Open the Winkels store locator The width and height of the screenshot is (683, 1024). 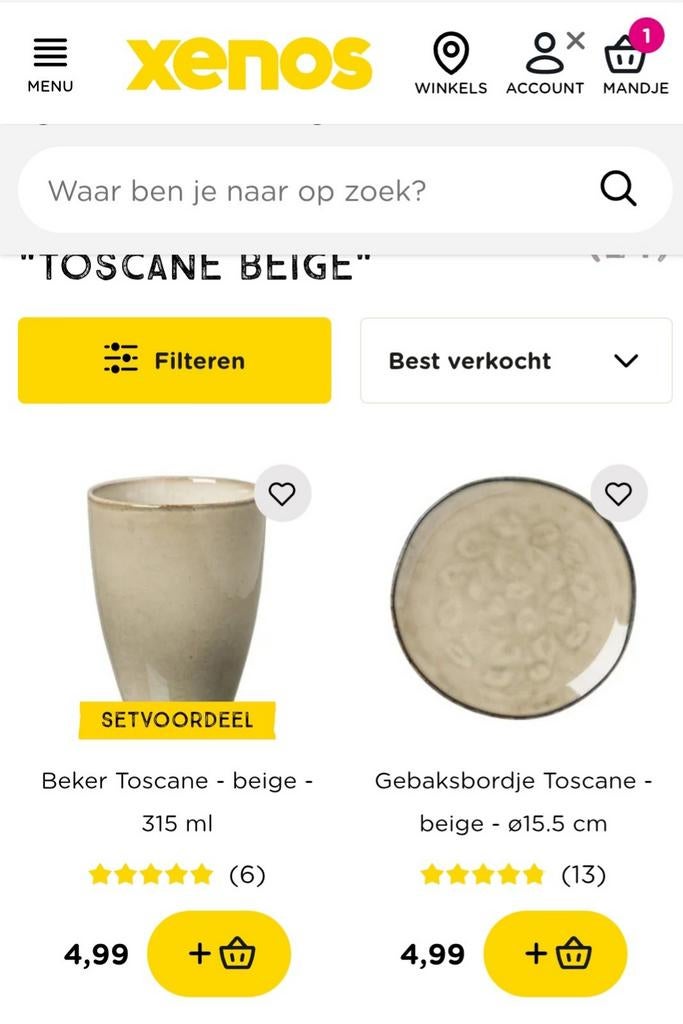pyautogui.click(x=451, y=60)
